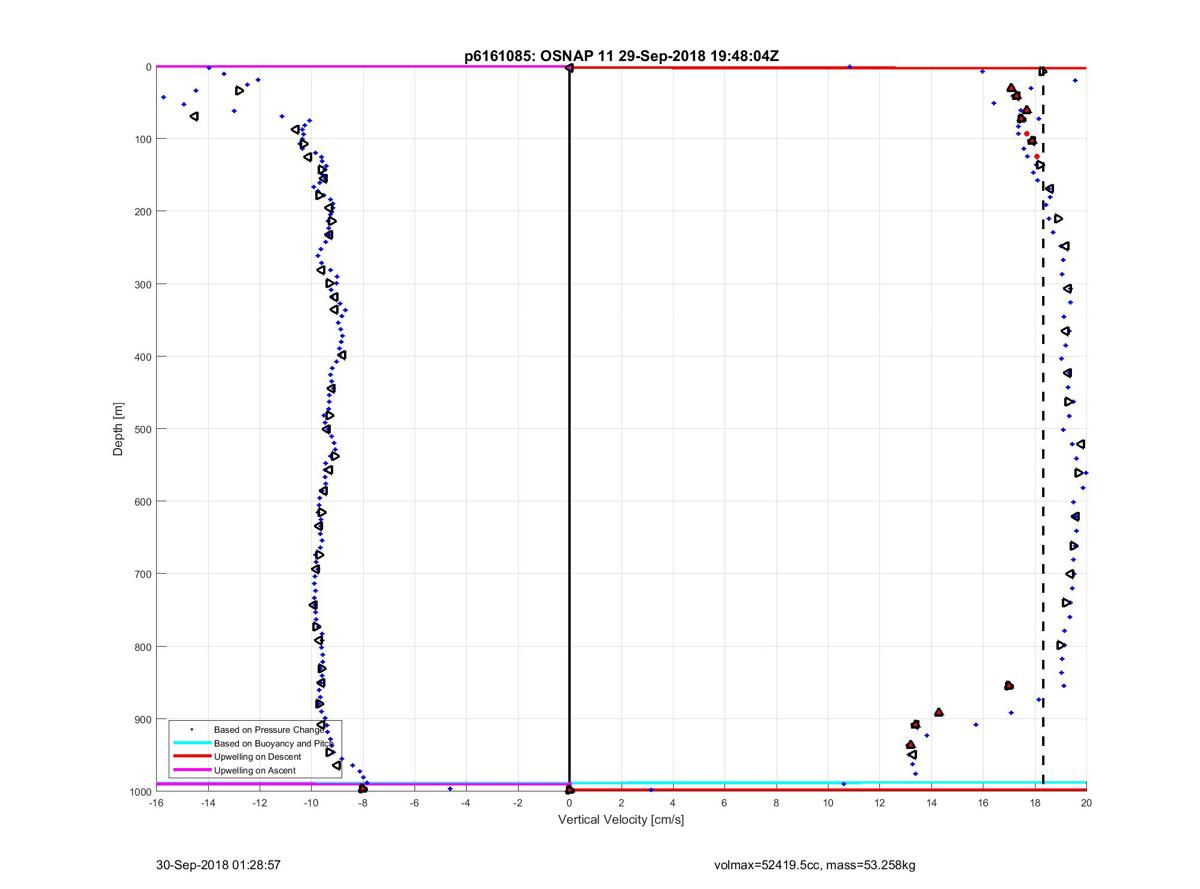This screenshot has height=889, width=1200.
Task: Click the '18' tick label on the velocity axis
Action: 1035,802
